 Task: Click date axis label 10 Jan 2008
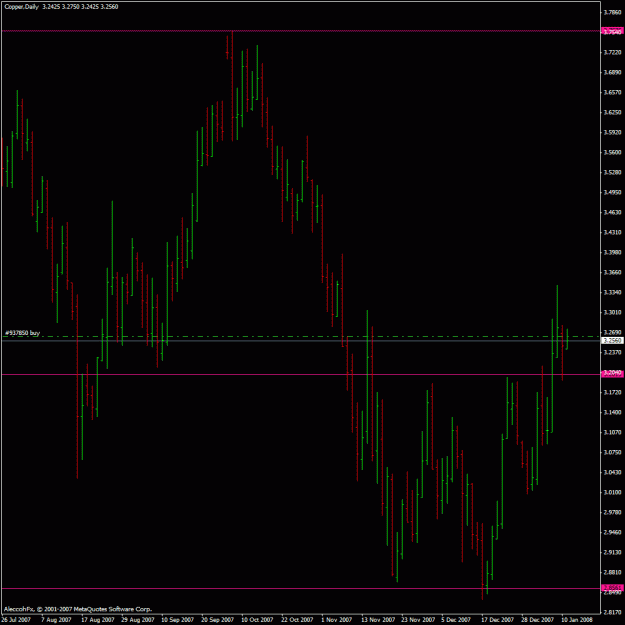(577, 620)
